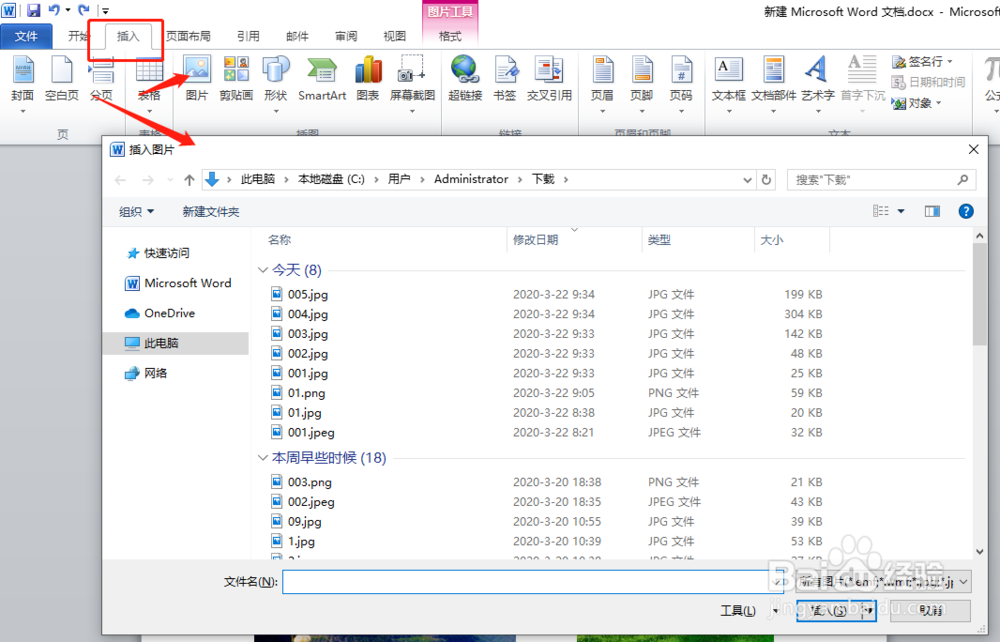
Task: Open the 屏幕截图 screenshot tool
Action: coord(412,84)
